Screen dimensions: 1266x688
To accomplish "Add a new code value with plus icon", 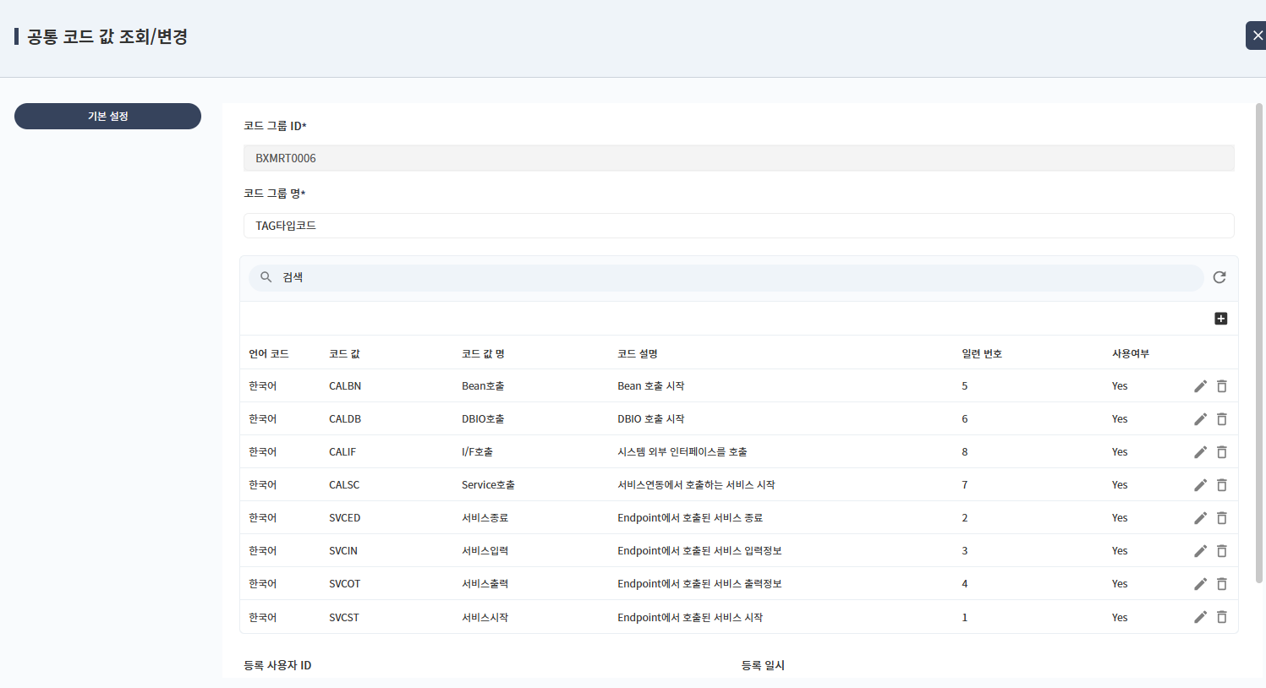I will click(1220, 319).
